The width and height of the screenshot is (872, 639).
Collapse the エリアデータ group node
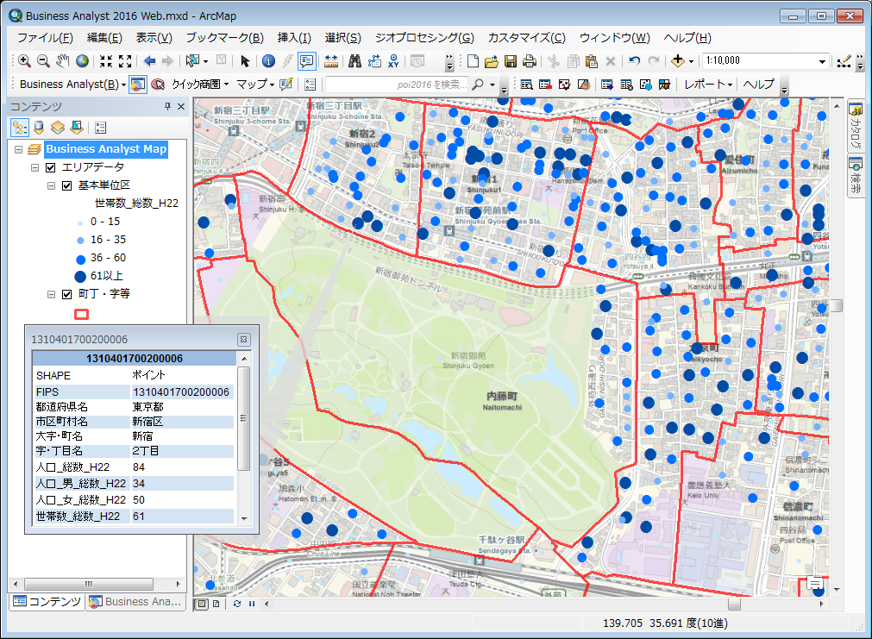pos(34,167)
